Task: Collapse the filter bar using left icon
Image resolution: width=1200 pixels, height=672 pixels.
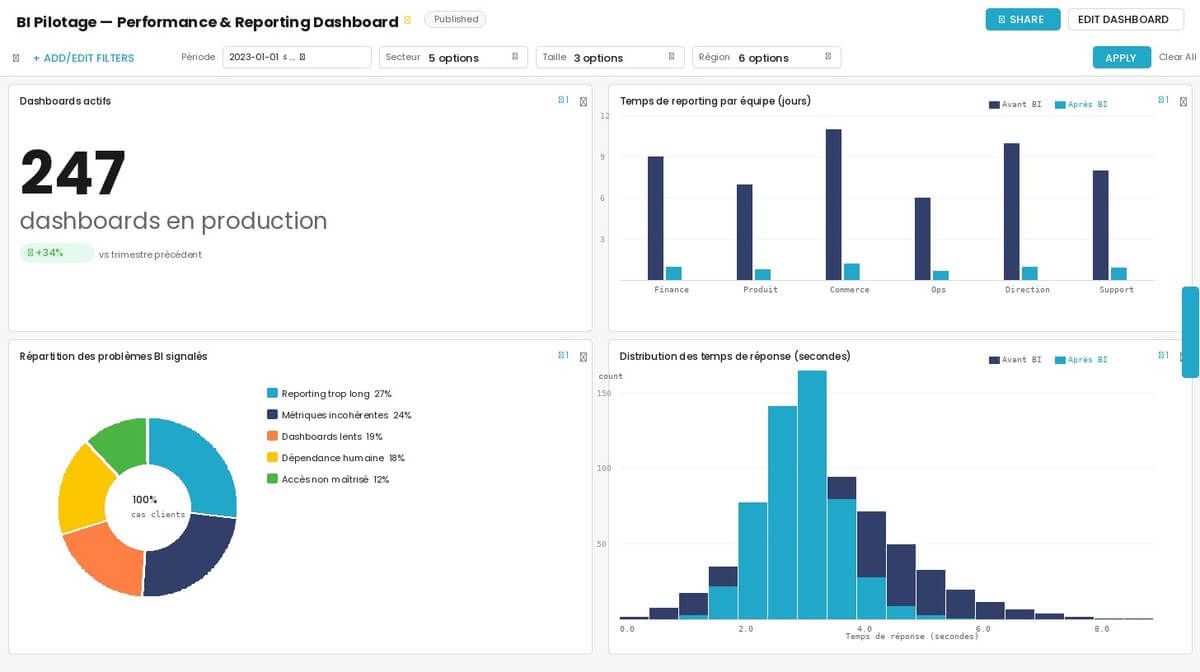Action: click(x=16, y=58)
